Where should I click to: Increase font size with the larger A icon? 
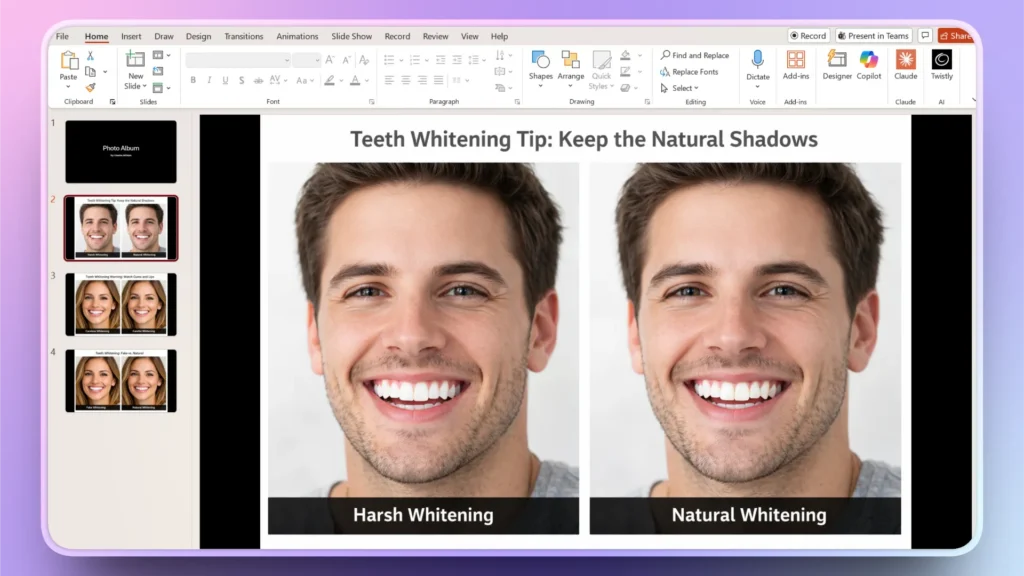coord(330,59)
